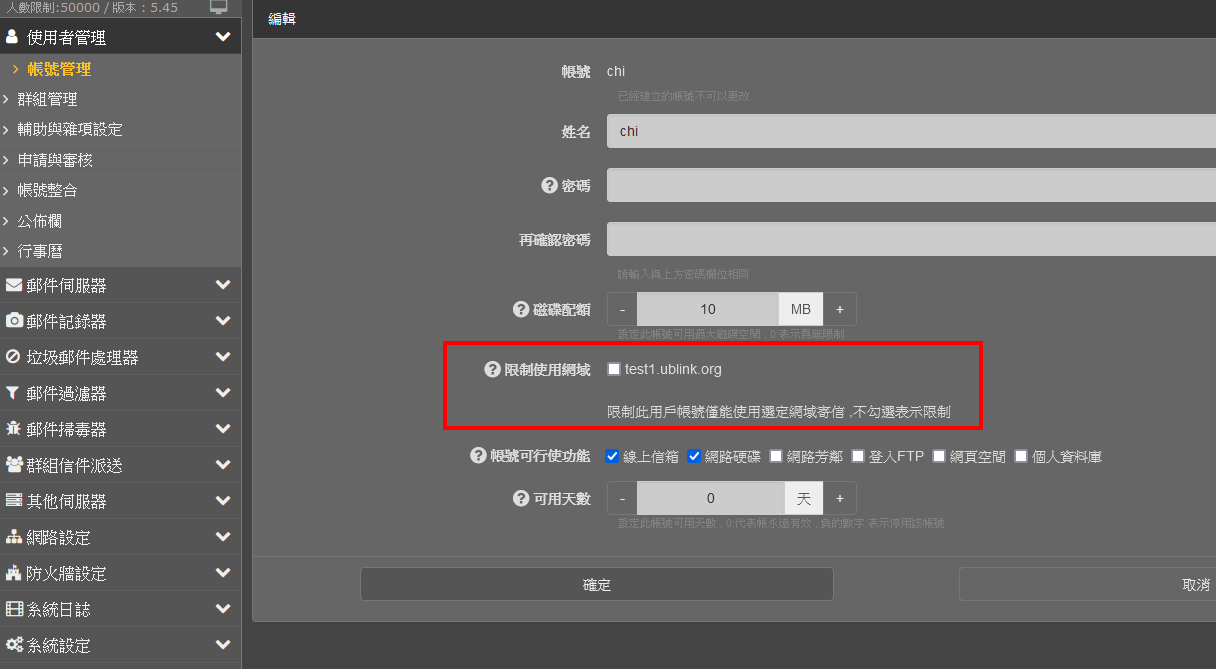This screenshot has height=669, width=1216.
Task: Increase disk quota with plus button
Action: (840, 309)
